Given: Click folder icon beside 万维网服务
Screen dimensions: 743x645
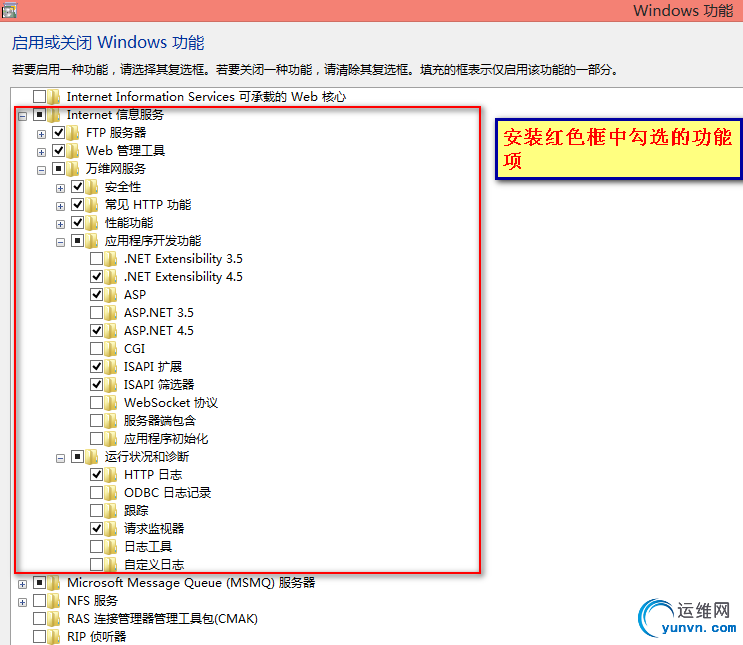Looking at the screenshot, I should tap(72, 169).
